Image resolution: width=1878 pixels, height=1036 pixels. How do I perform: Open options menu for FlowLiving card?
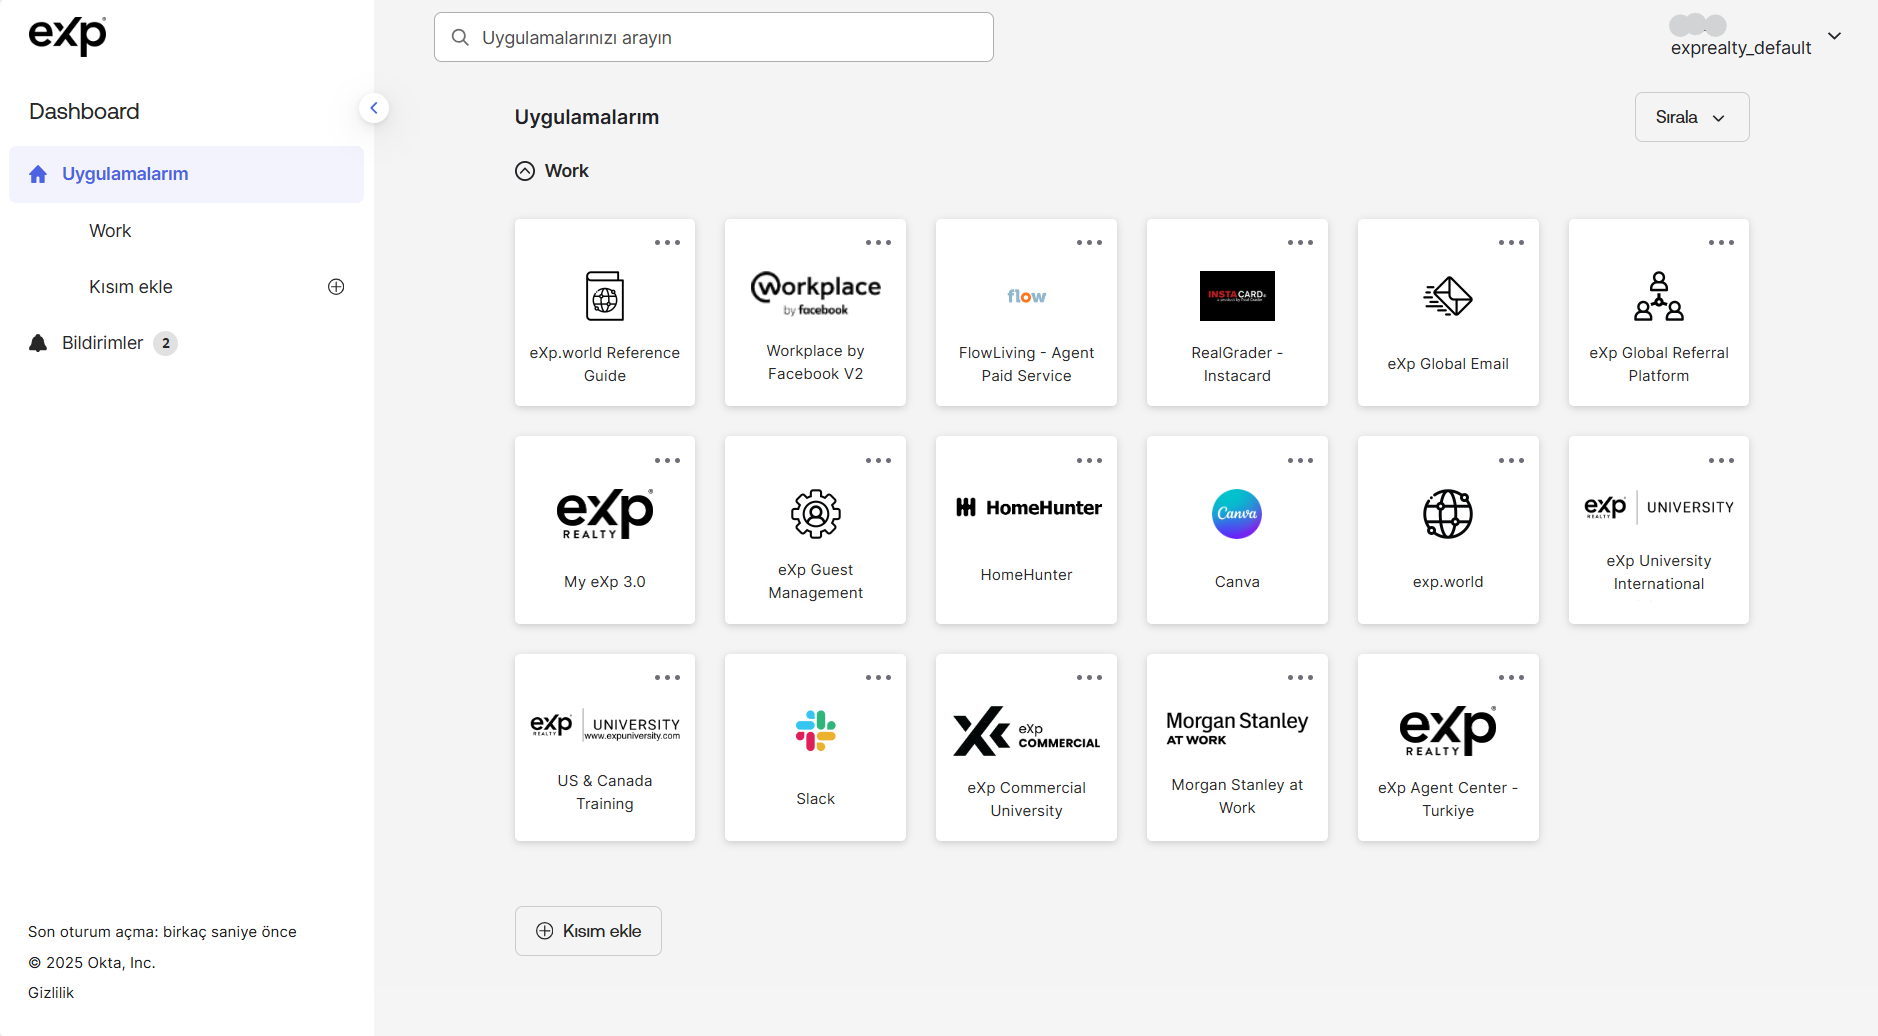(x=1089, y=243)
